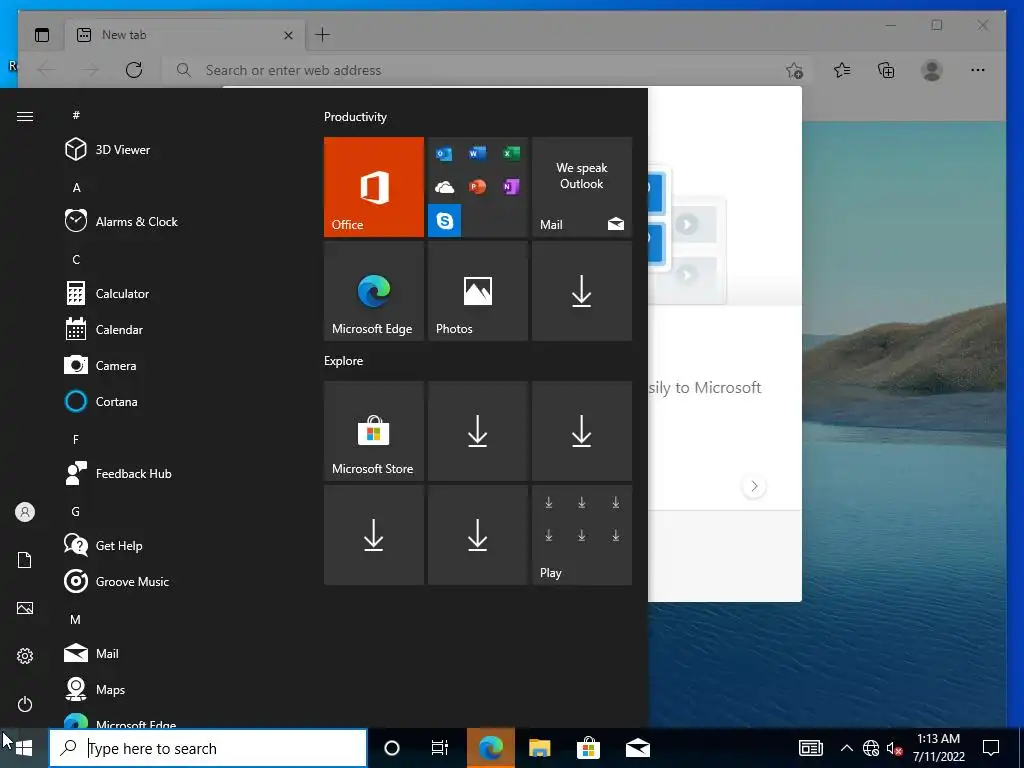Open Edge Settings and more menu
Viewport: 1024px width, 768px height.
978,70
